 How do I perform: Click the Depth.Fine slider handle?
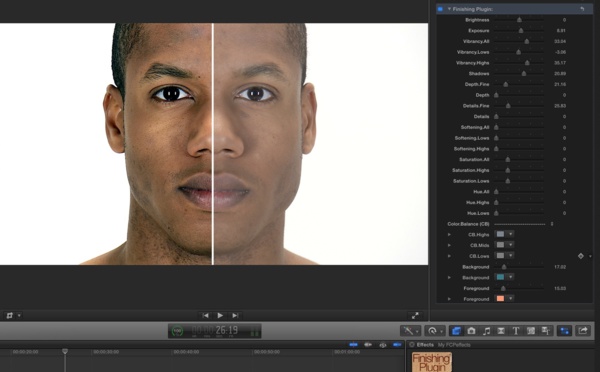click(x=505, y=84)
